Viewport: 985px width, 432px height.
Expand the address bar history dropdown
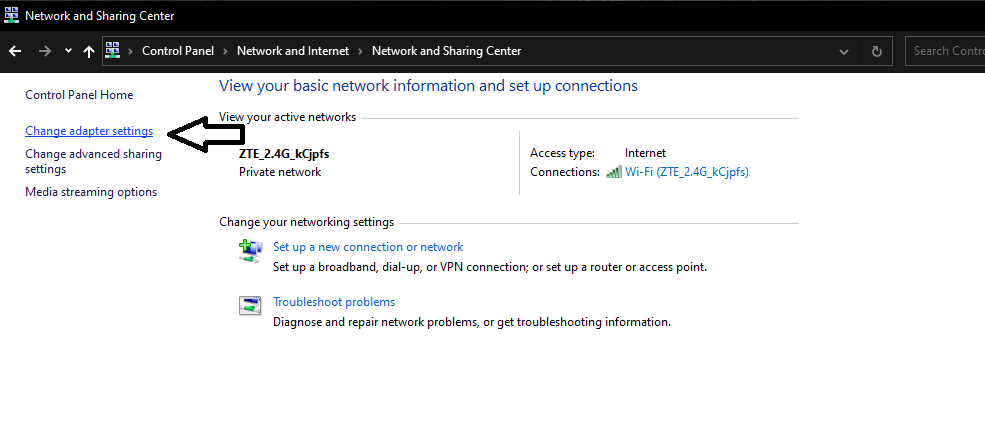coord(844,51)
